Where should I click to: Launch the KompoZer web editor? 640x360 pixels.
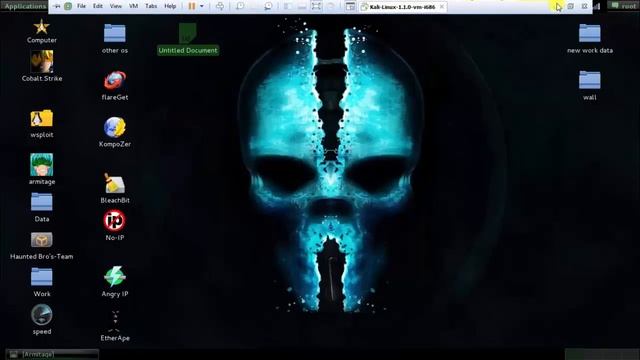tap(115, 127)
